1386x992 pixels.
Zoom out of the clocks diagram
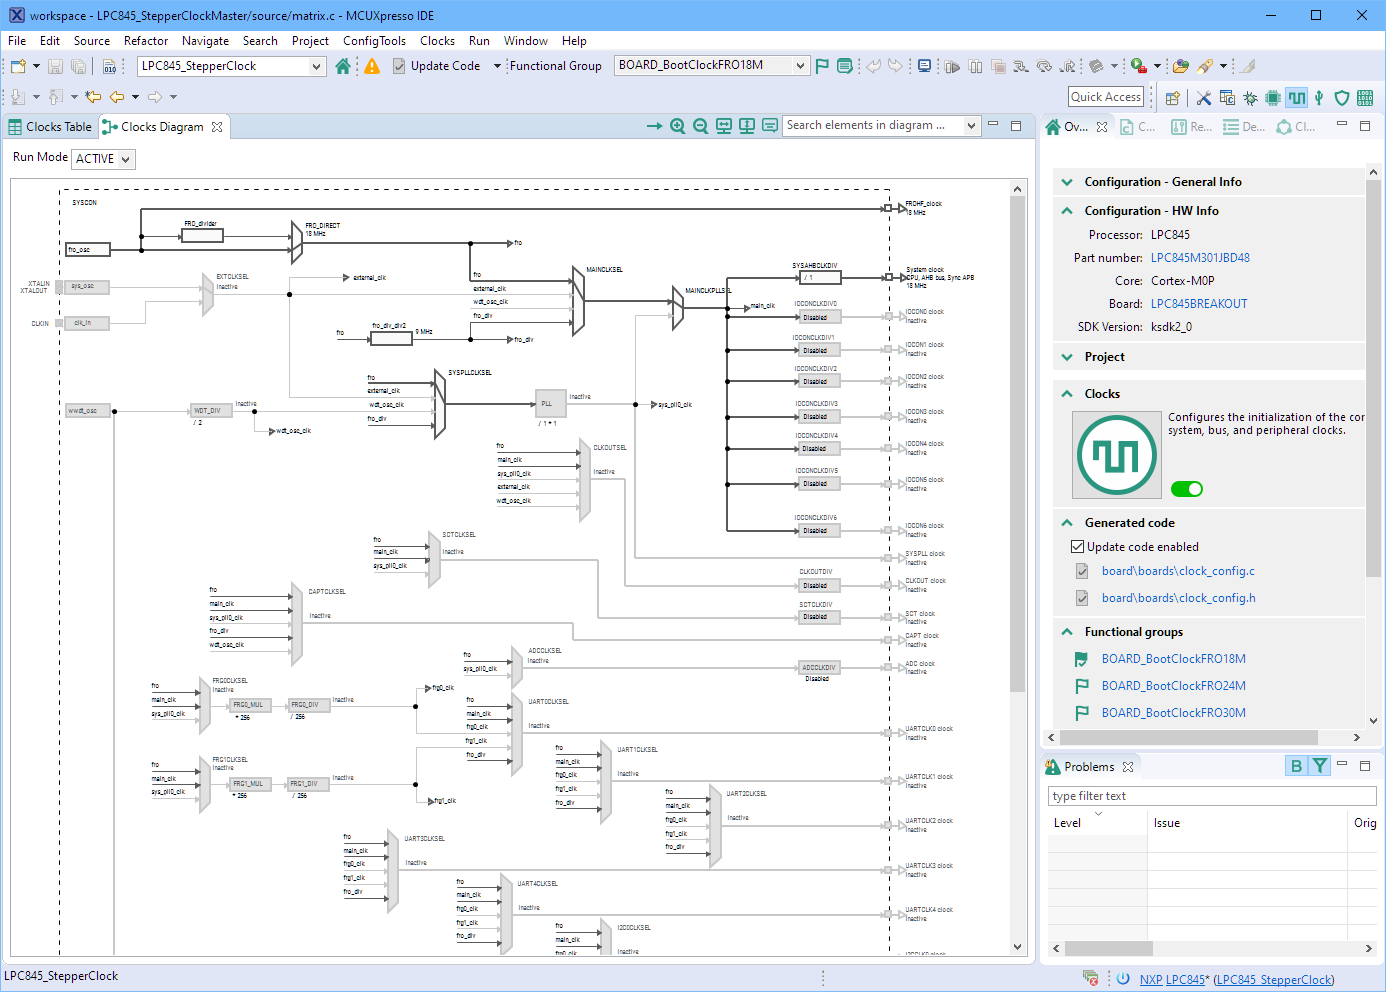[701, 126]
